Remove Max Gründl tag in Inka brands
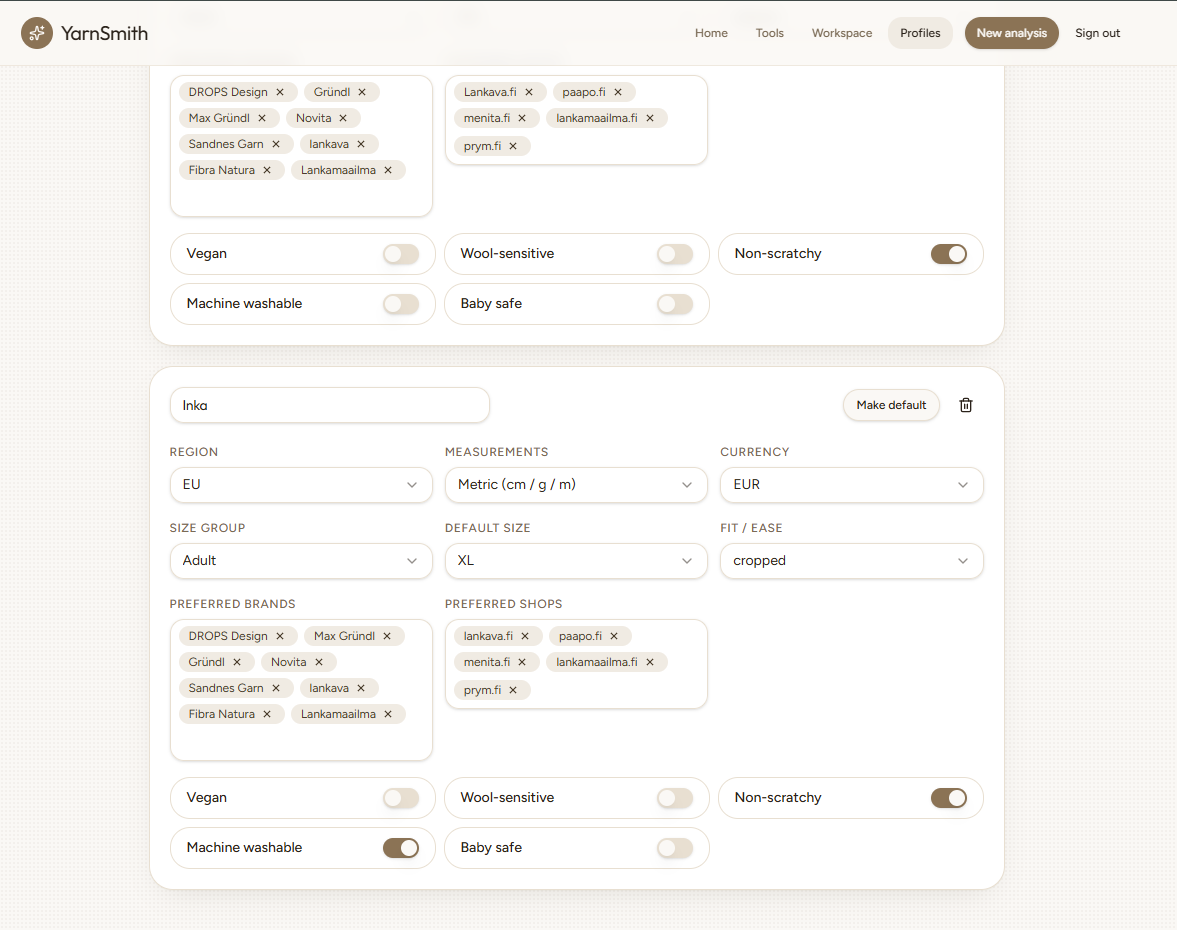Viewport: 1177px width, 930px height. (x=387, y=637)
